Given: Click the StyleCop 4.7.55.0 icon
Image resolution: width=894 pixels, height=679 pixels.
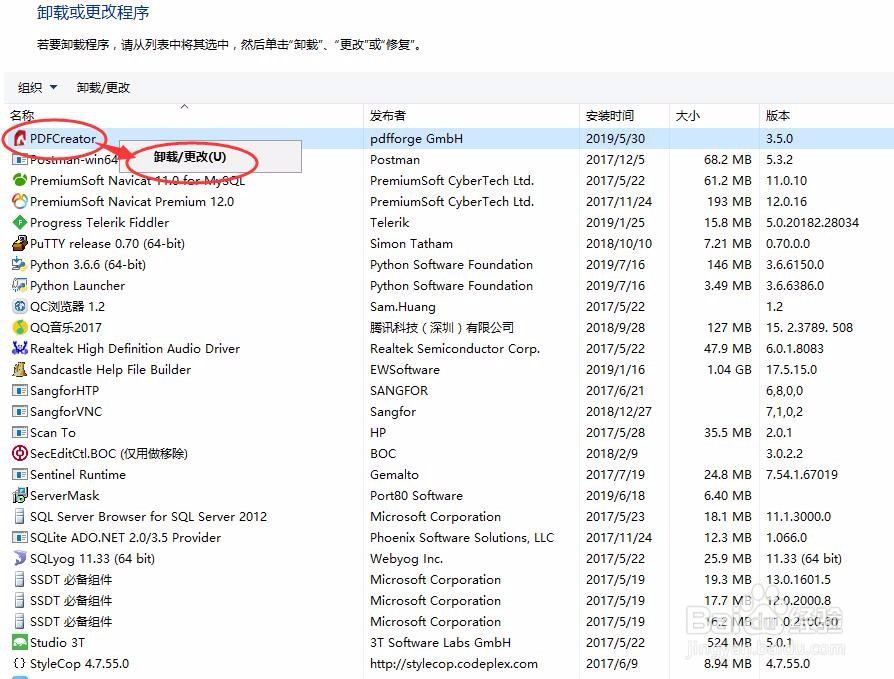Looking at the screenshot, I should pos(20,664).
